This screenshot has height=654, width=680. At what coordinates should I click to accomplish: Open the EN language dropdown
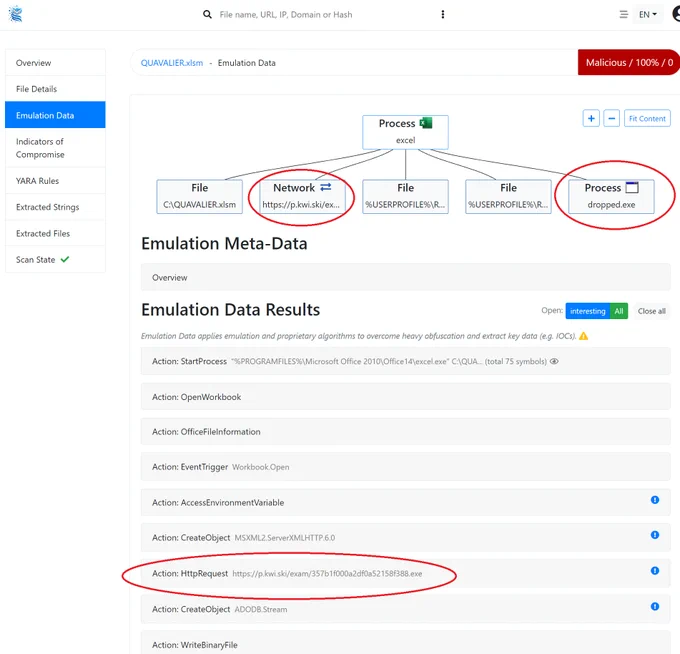click(x=647, y=14)
